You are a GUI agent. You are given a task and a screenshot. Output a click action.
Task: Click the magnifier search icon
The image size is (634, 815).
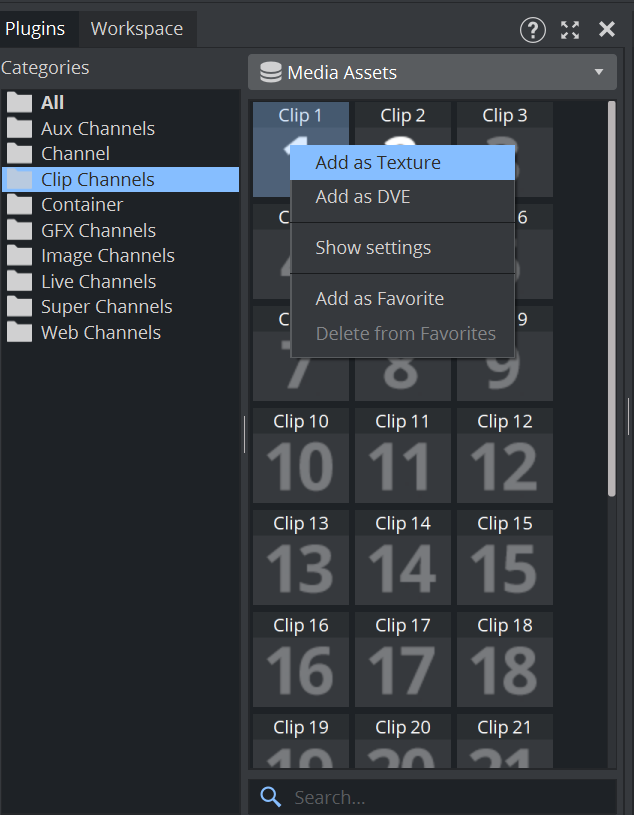click(x=270, y=797)
